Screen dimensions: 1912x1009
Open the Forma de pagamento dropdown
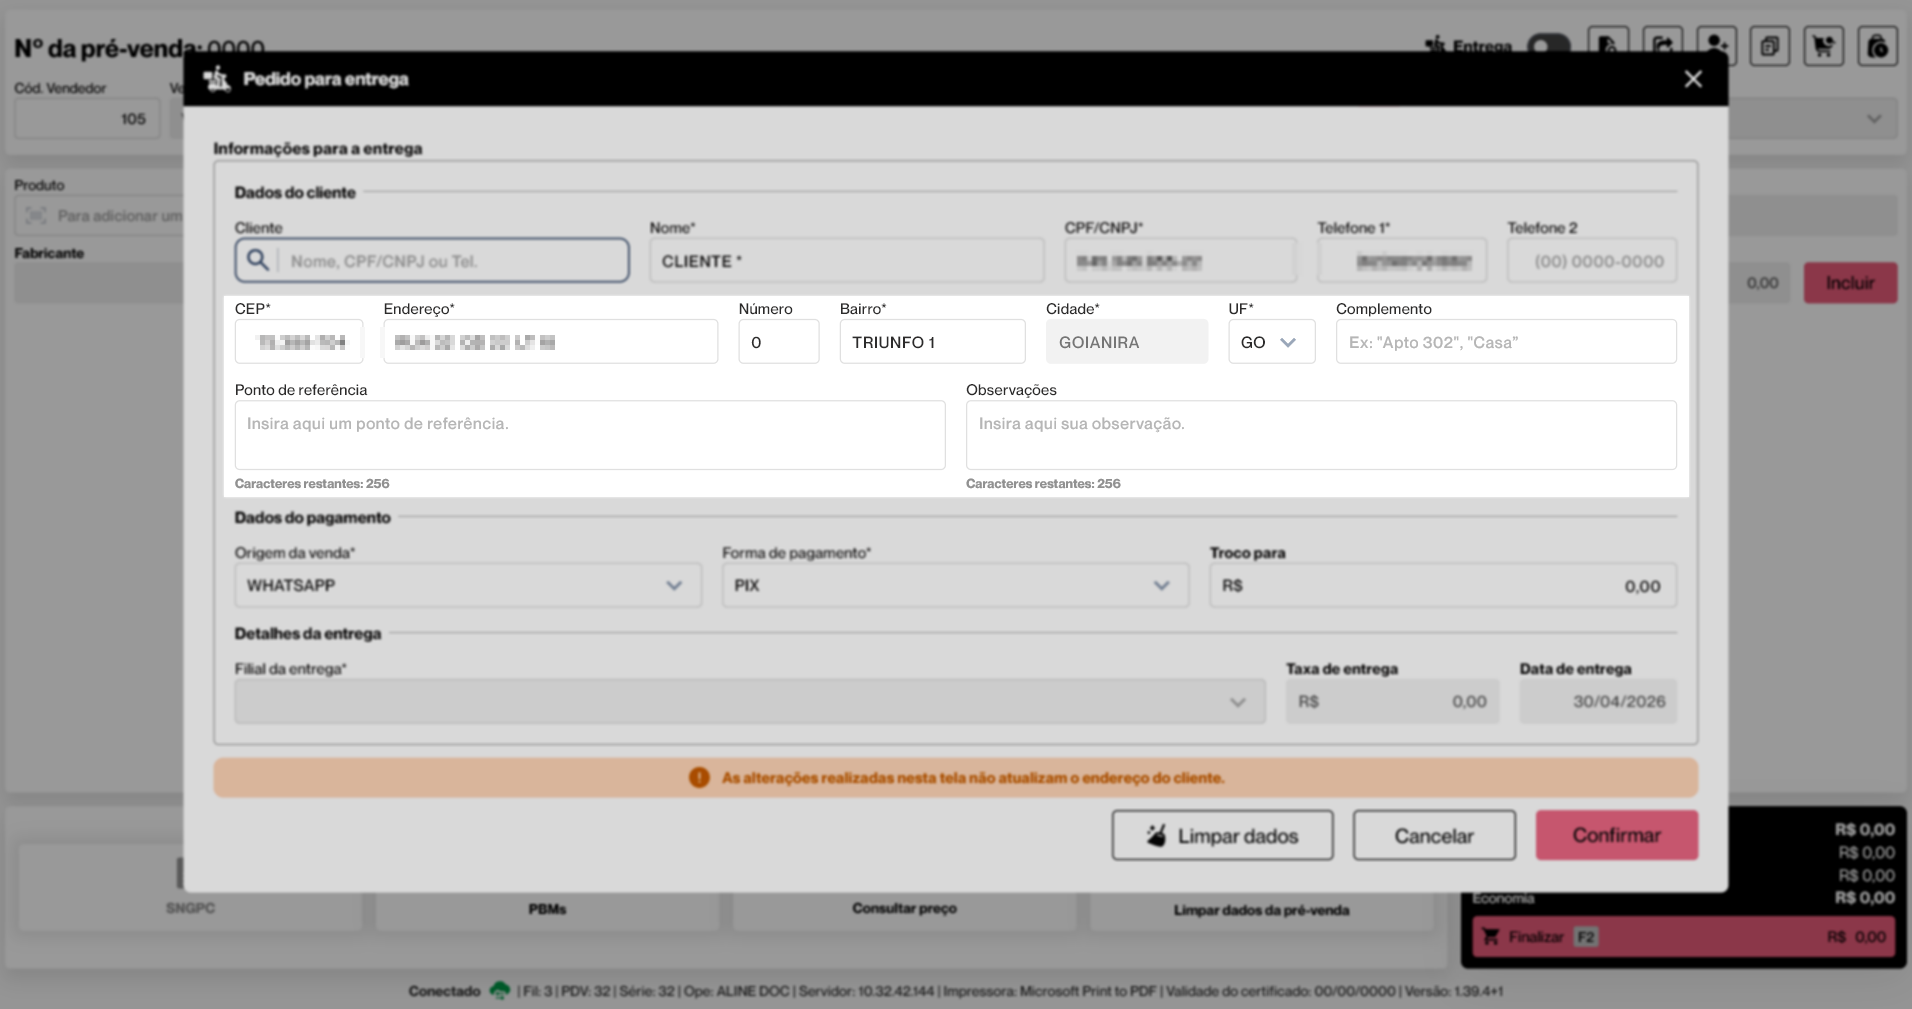tap(955, 585)
